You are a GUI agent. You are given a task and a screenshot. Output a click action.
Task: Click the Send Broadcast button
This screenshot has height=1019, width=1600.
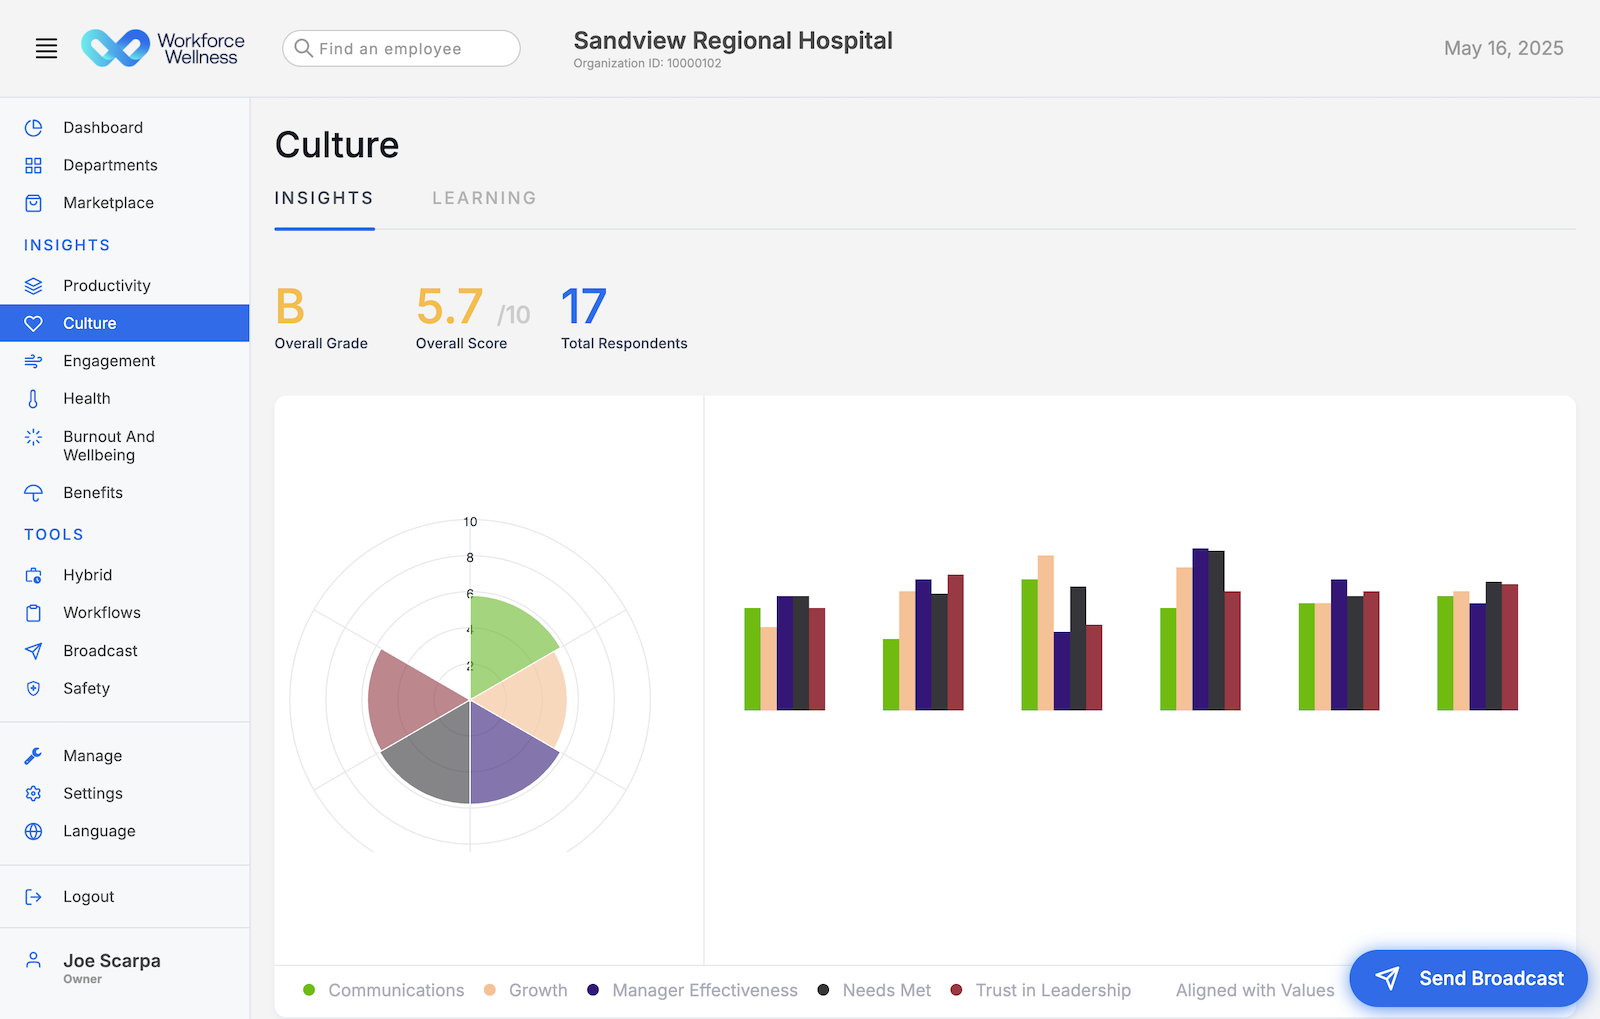click(x=1468, y=978)
